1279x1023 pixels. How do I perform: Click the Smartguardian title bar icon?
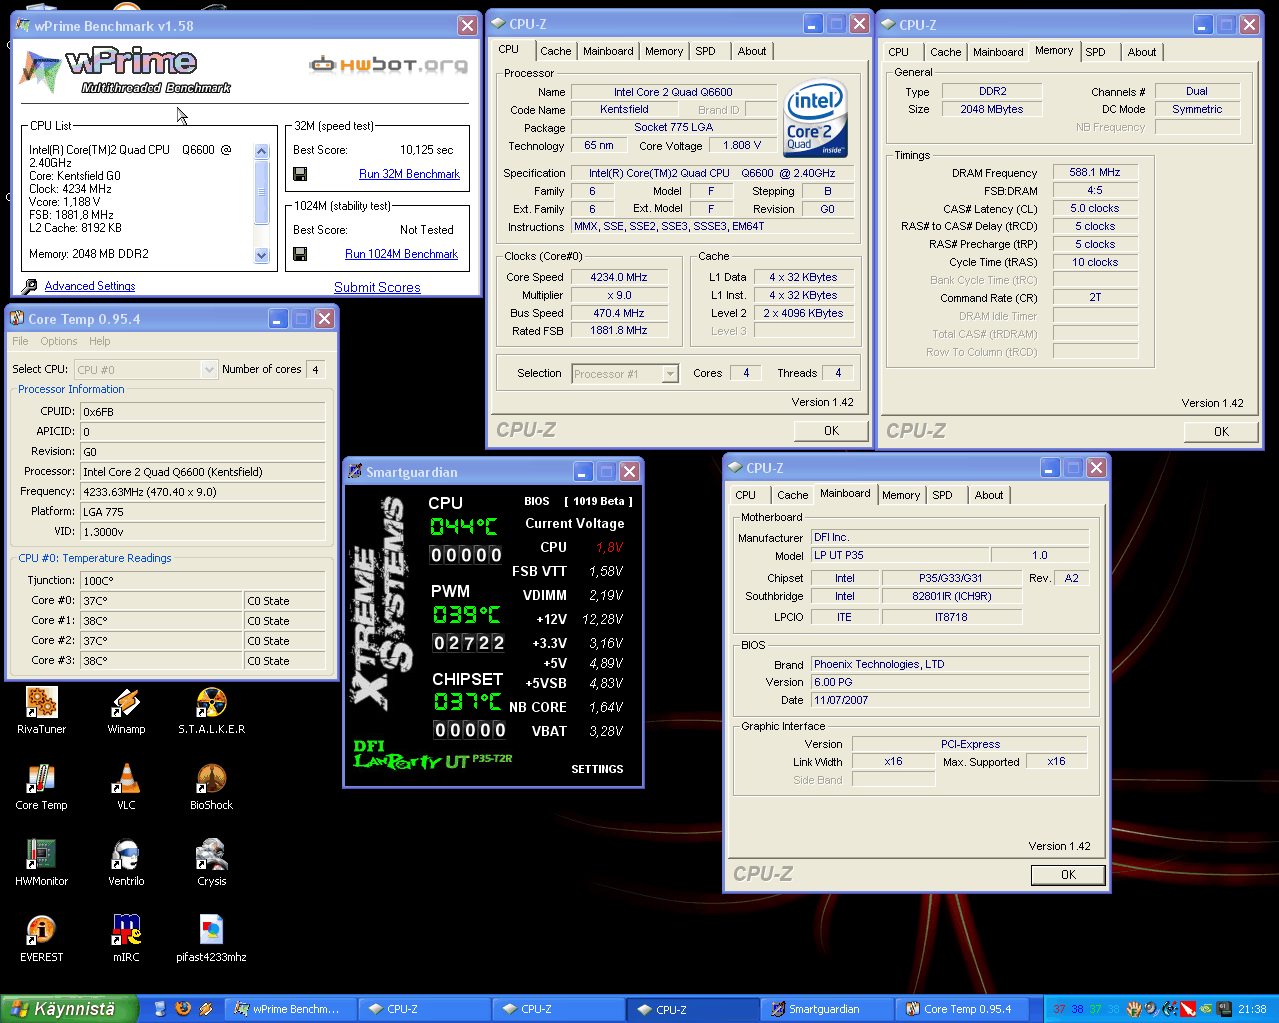click(355, 471)
